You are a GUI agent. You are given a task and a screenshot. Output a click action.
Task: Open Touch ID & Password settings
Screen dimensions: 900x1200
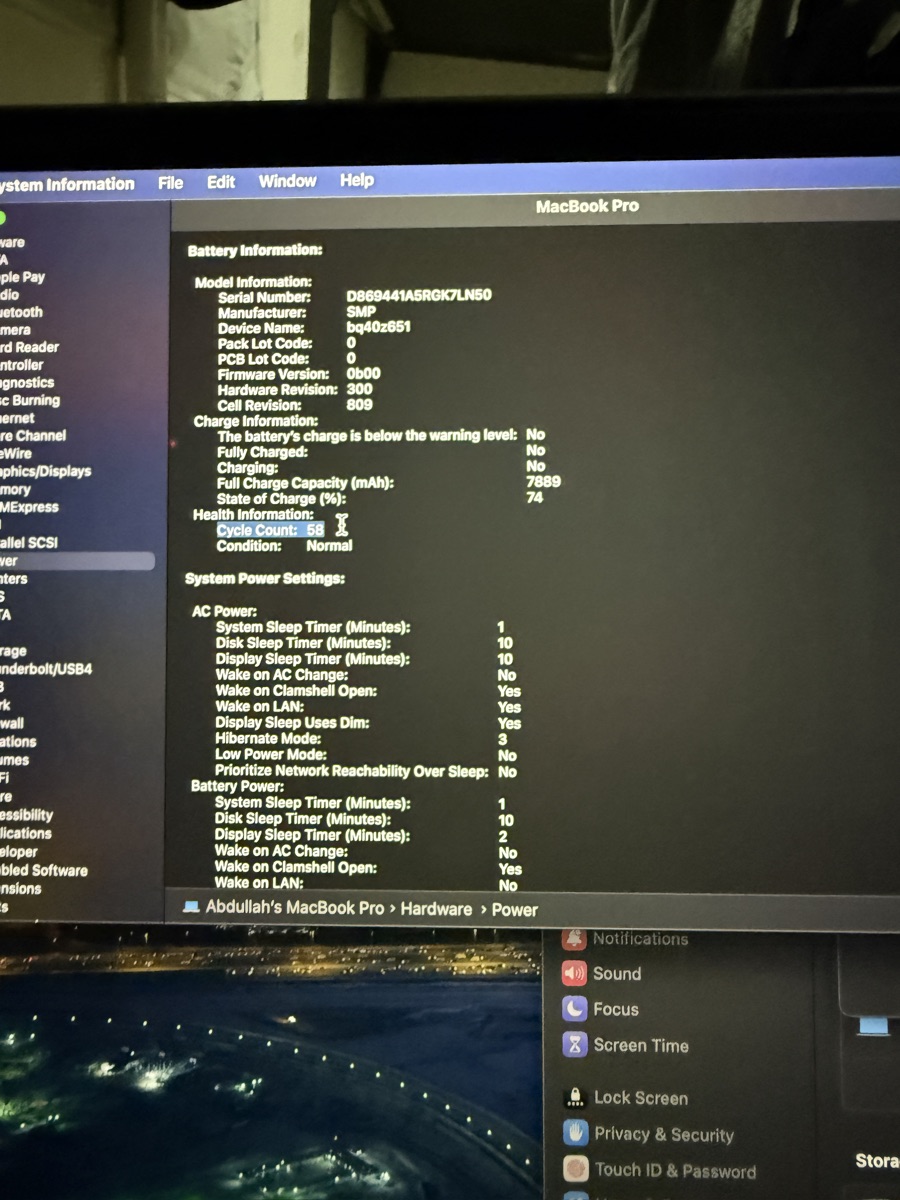point(675,1170)
